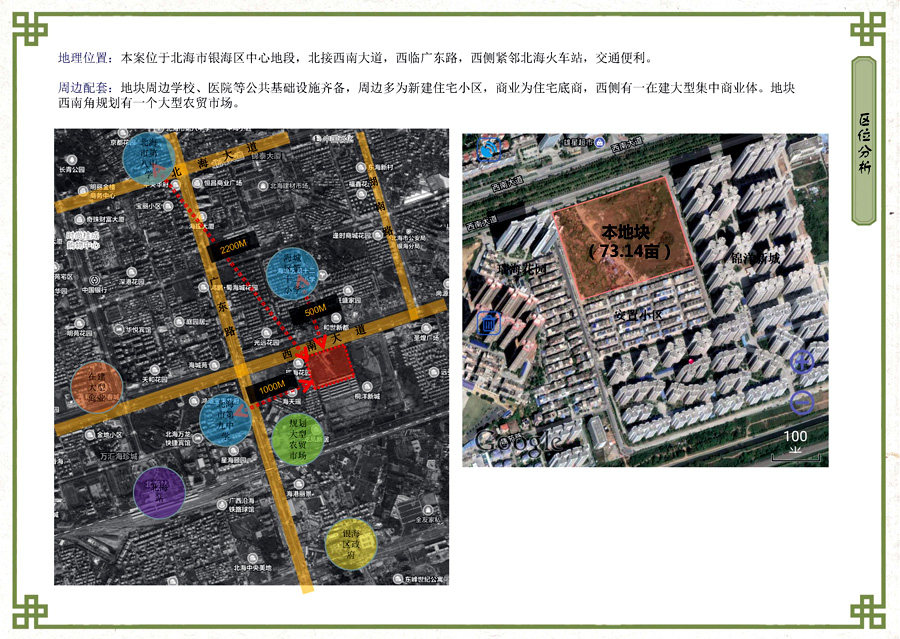This screenshot has width=900, height=639.
Task: Click the blue circle above the 500M label
Action: click(297, 273)
